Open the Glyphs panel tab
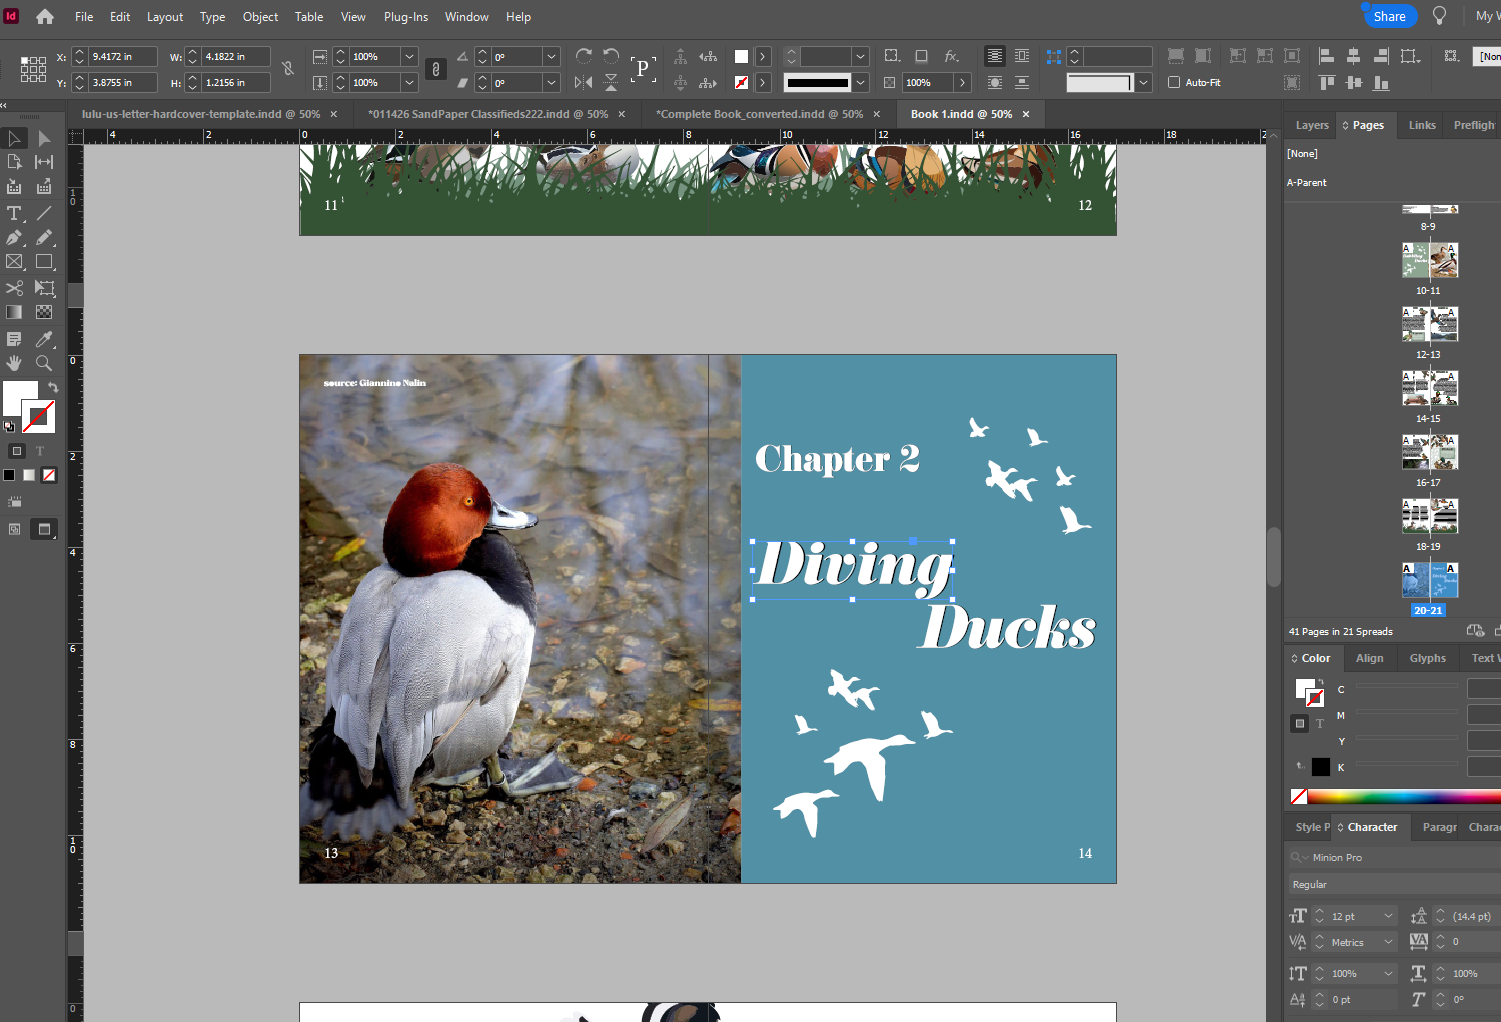Image resolution: width=1501 pixels, height=1022 pixels. coord(1428,658)
